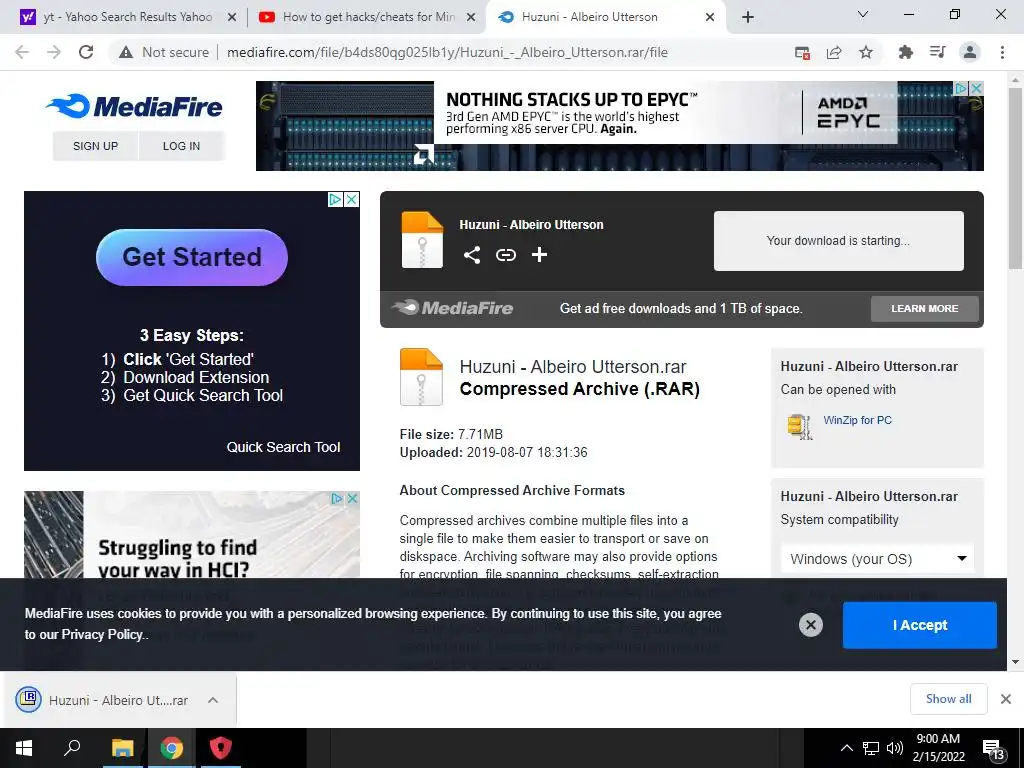Close the downloads bar
Screen dimensions: 1024x768
1006,699
